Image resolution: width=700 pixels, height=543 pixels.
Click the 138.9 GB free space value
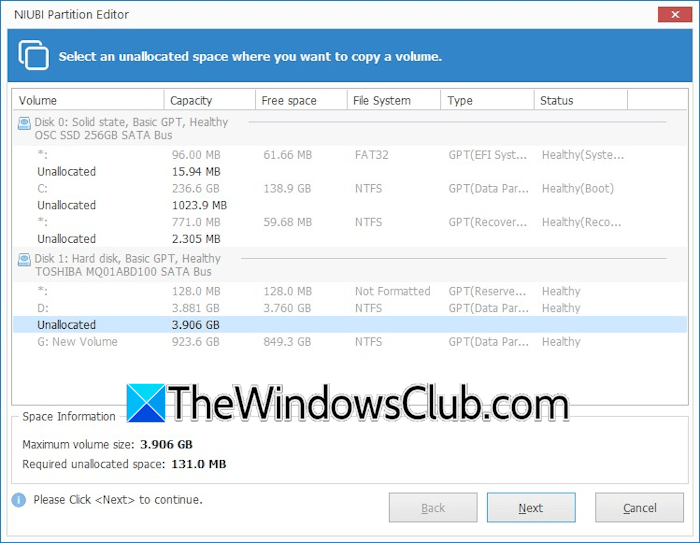[x=287, y=188]
